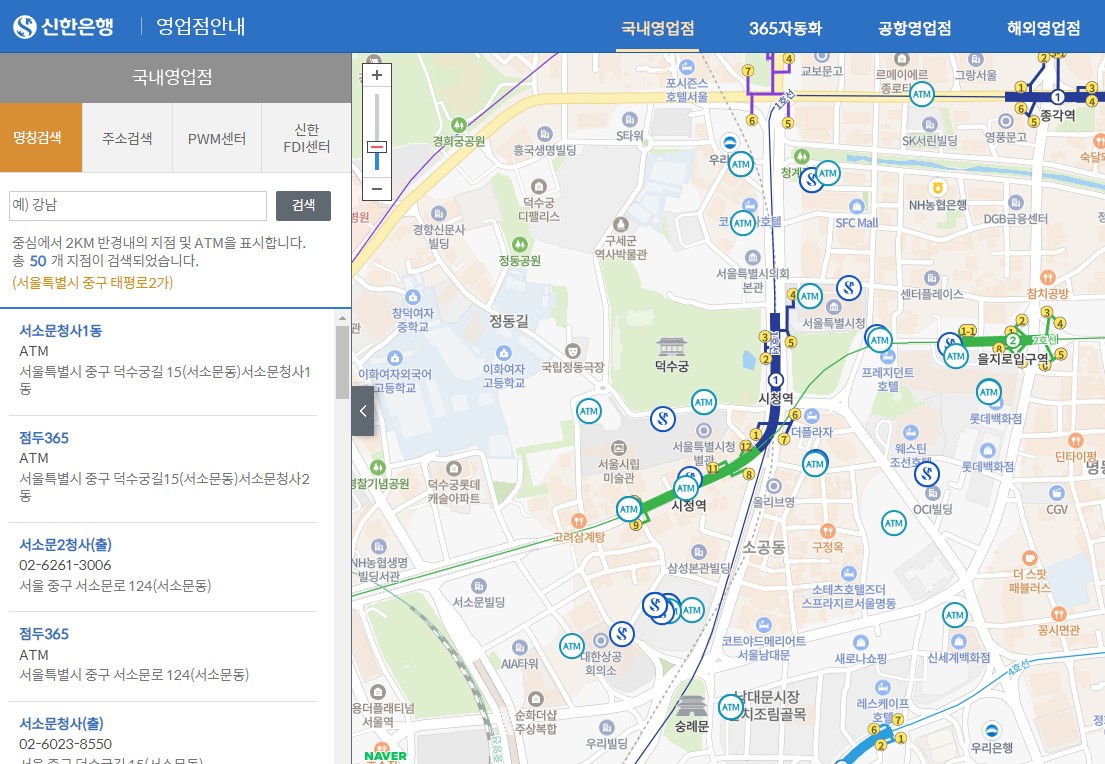Click the ATM icon near 시청역 station
Image resolution: width=1105 pixels, height=764 pixels.
[686, 487]
